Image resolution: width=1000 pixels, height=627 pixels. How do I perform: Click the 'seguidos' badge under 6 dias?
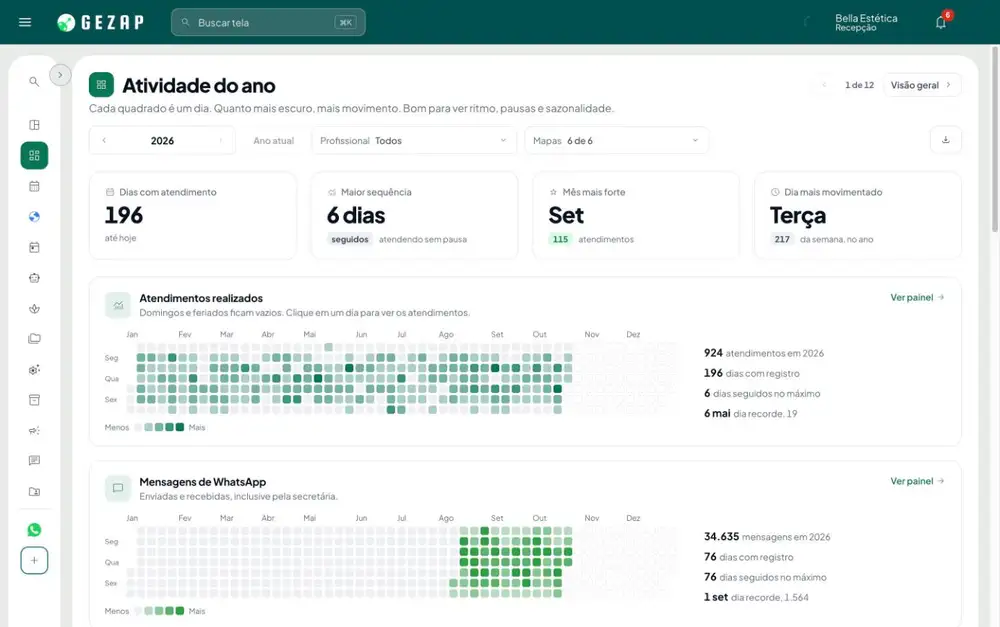click(x=349, y=239)
